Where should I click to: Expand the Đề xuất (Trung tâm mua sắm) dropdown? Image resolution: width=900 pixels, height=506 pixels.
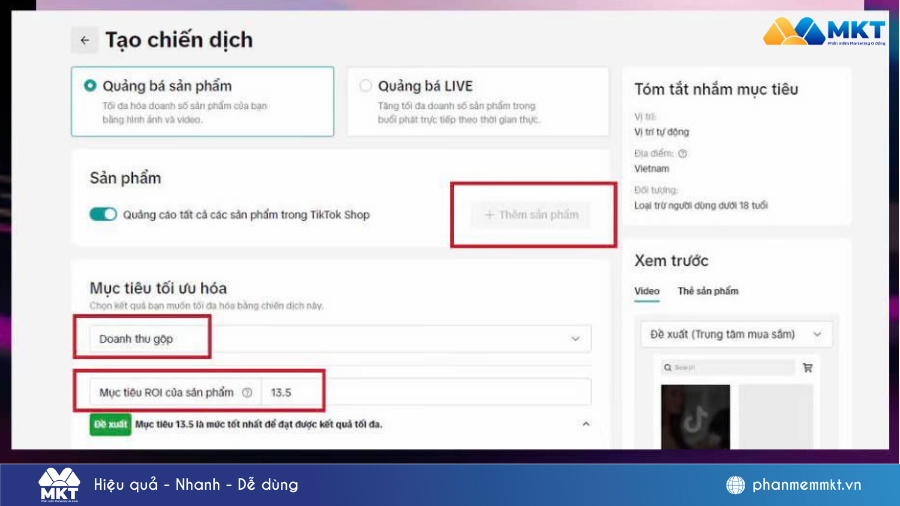[x=735, y=334]
